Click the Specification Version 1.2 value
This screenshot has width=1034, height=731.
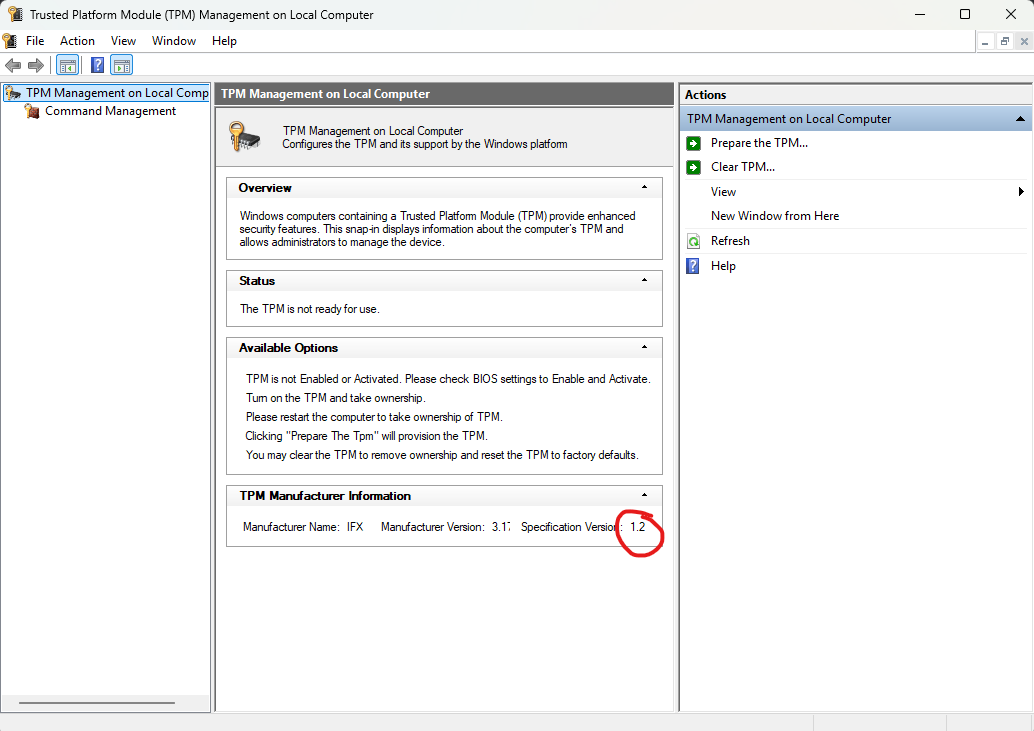click(x=637, y=527)
